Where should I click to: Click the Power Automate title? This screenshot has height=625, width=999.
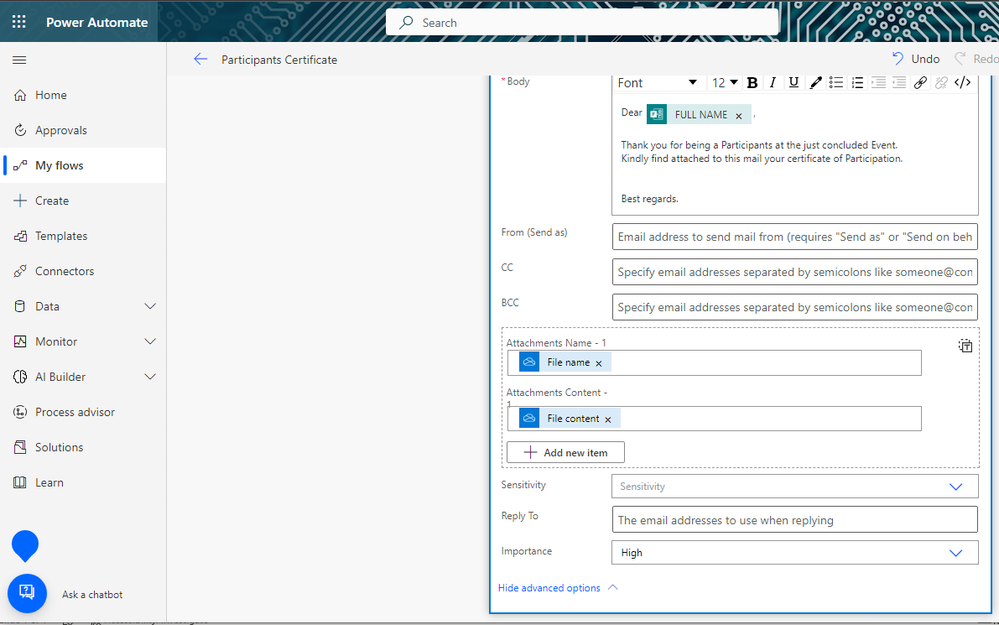[97, 22]
